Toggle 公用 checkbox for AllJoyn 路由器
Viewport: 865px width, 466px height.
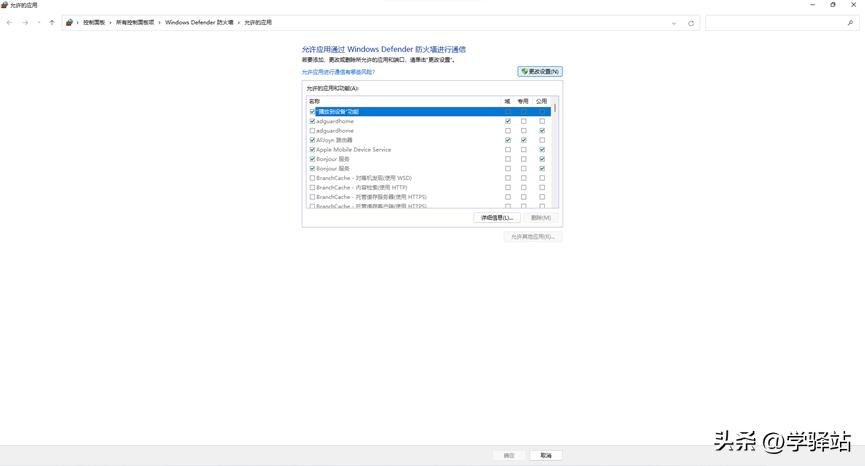click(542, 140)
